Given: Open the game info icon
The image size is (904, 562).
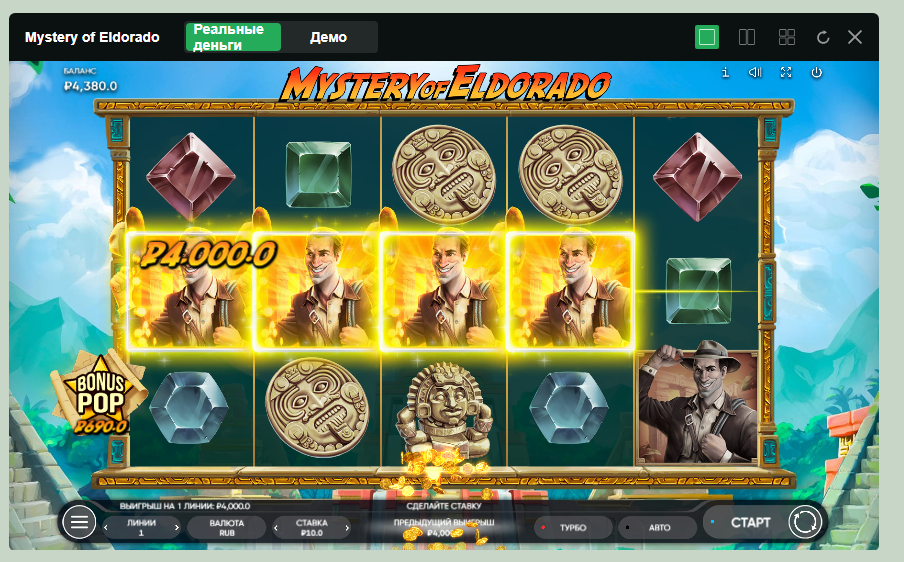Looking at the screenshot, I should (x=725, y=72).
